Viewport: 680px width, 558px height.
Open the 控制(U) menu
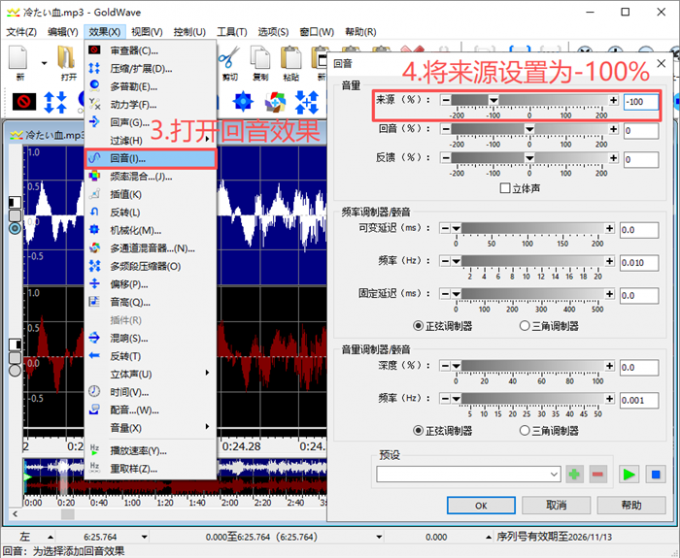pyautogui.click(x=190, y=32)
